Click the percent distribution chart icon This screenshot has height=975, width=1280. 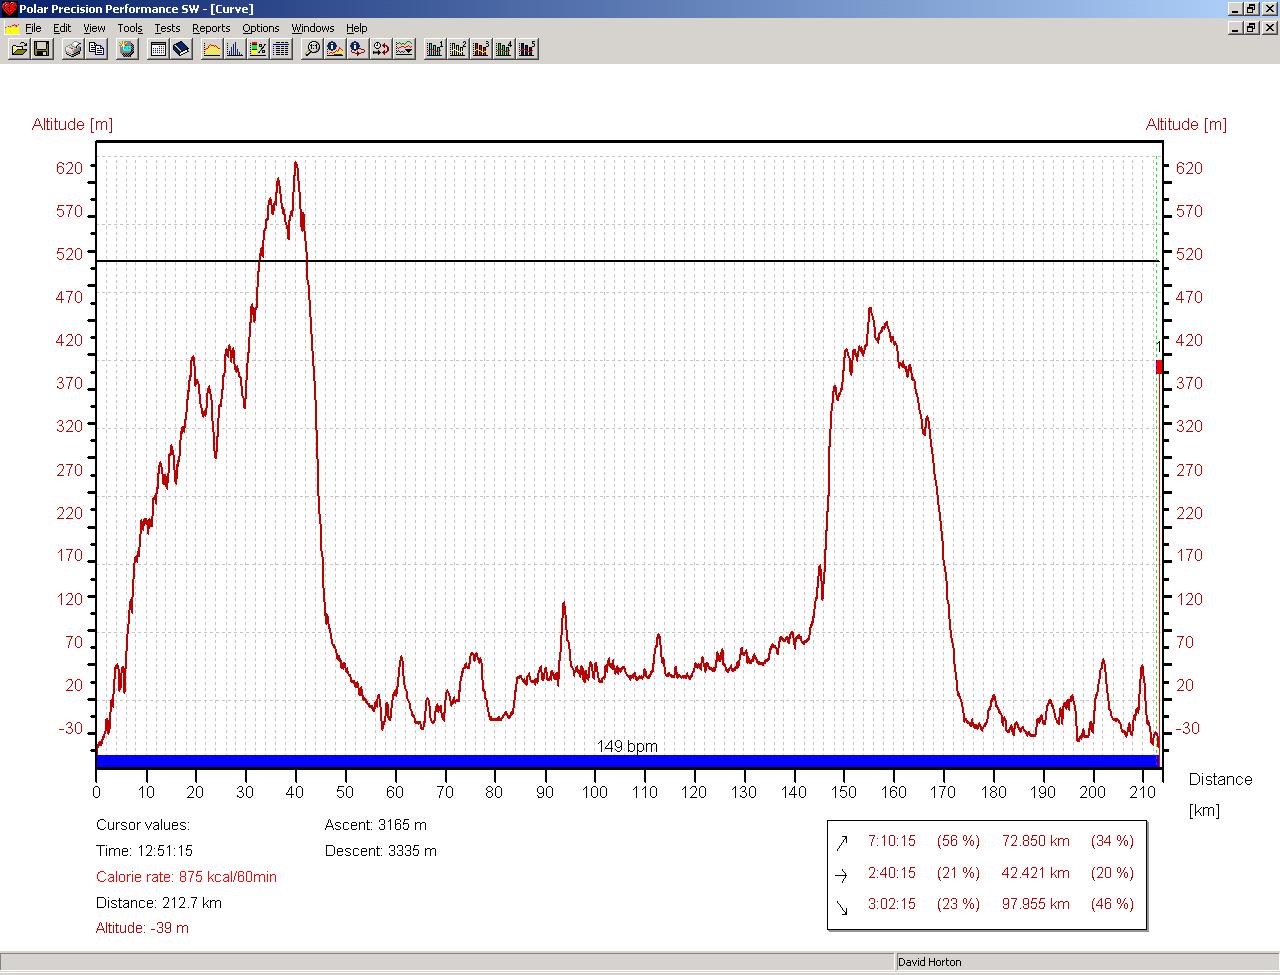[x=258, y=48]
